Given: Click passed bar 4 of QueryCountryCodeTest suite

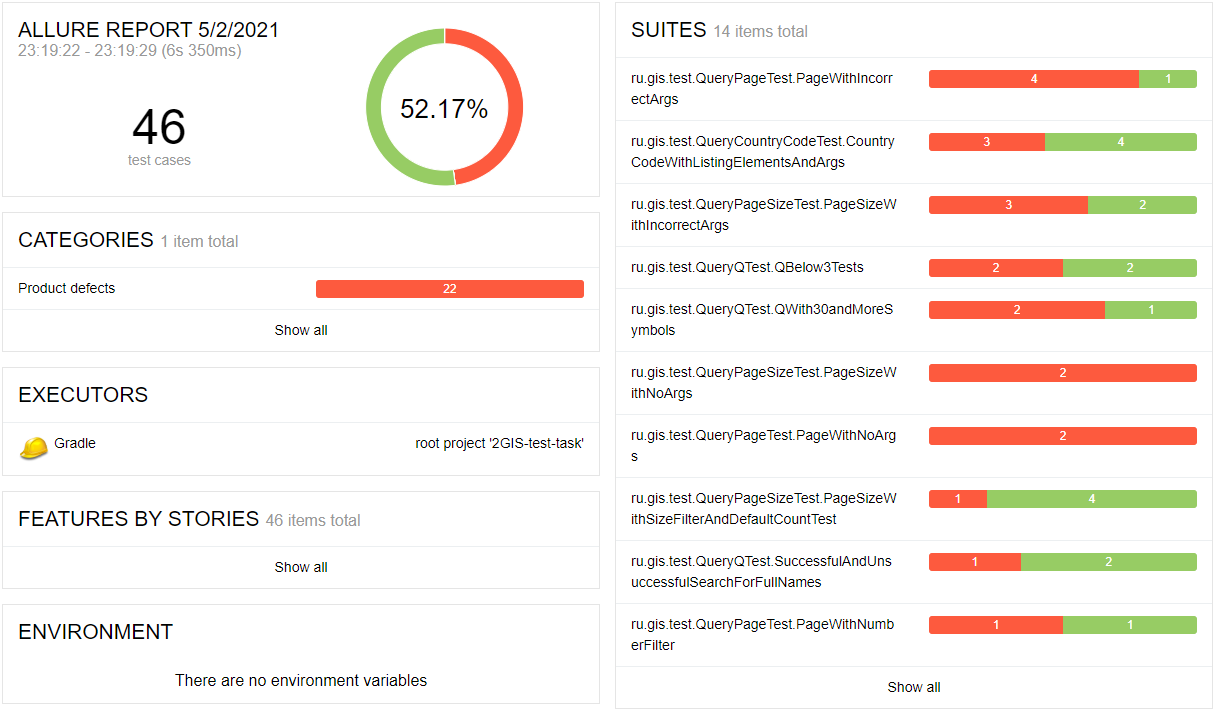Looking at the screenshot, I should click(x=1121, y=142).
